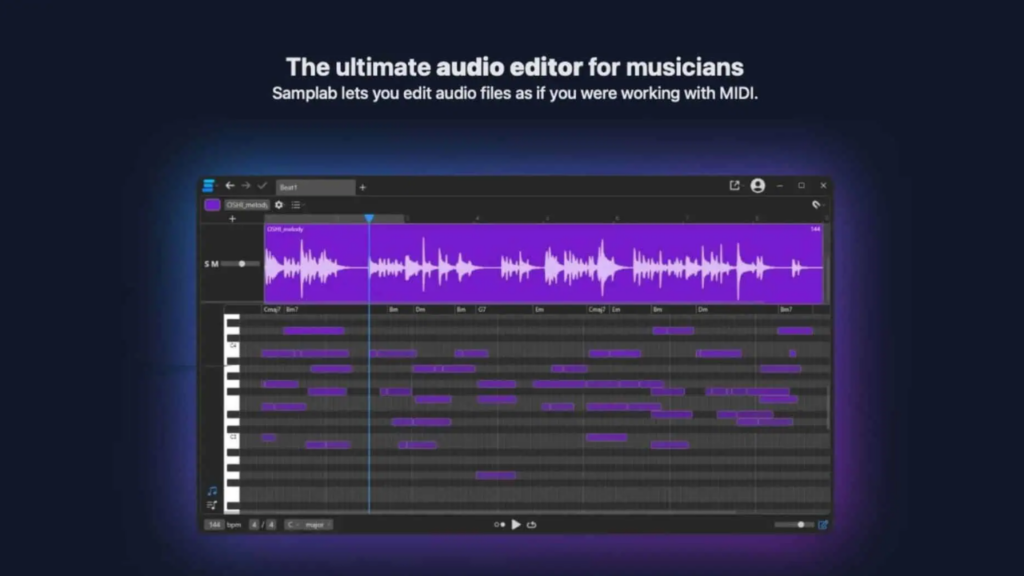
Task: Toggle loop playback
Action: [x=532, y=524]
